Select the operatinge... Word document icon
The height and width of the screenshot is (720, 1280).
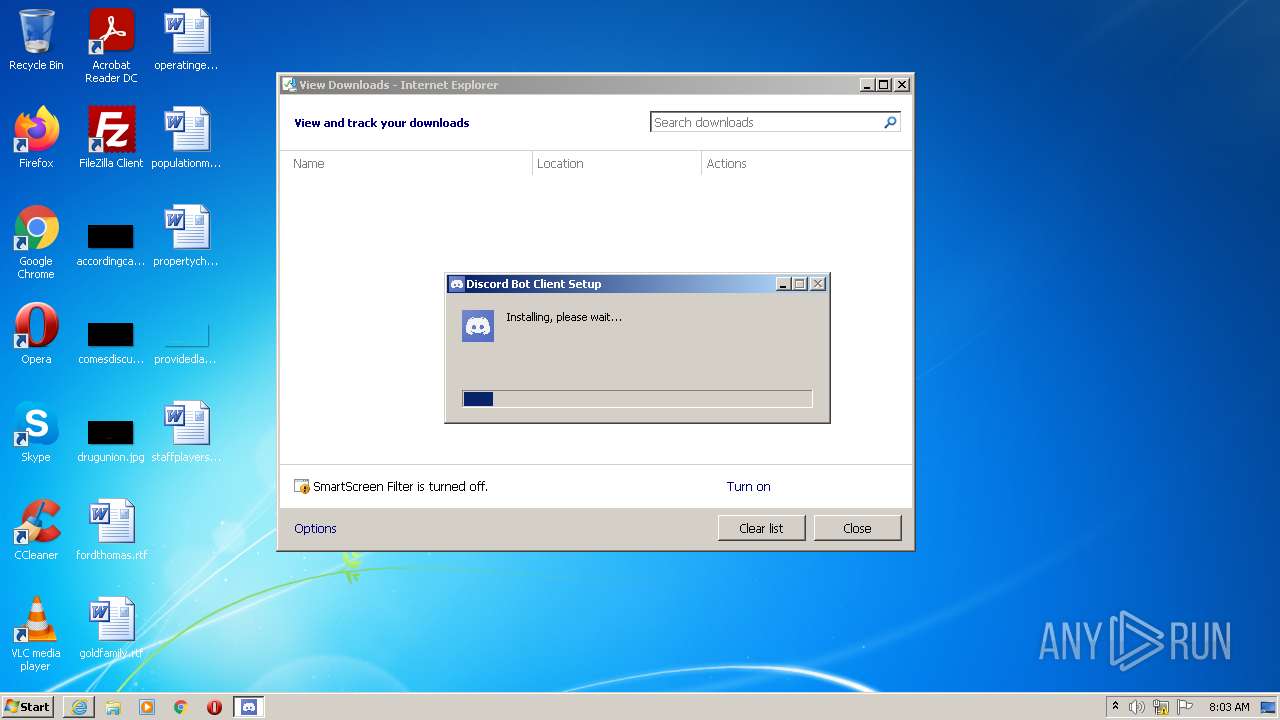coord(186,40)
